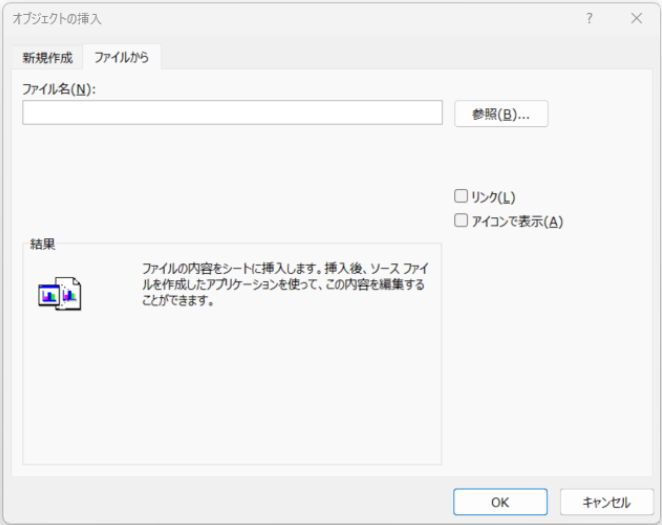Close the オブジェクトの挿入 dialog
This screenshot has width=662, height=525.
pyautogui.click(x=636, y=18)
